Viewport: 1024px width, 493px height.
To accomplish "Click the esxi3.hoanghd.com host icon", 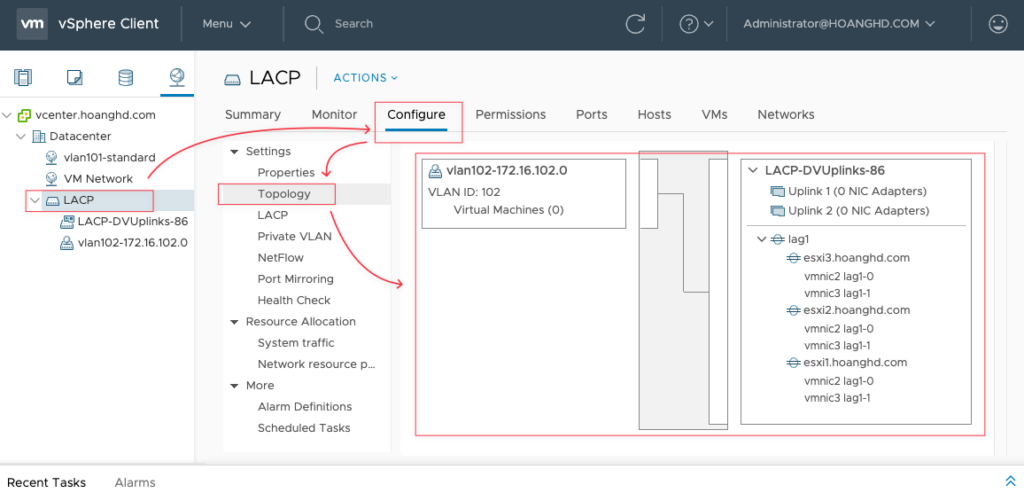I will tap(793, 258).
